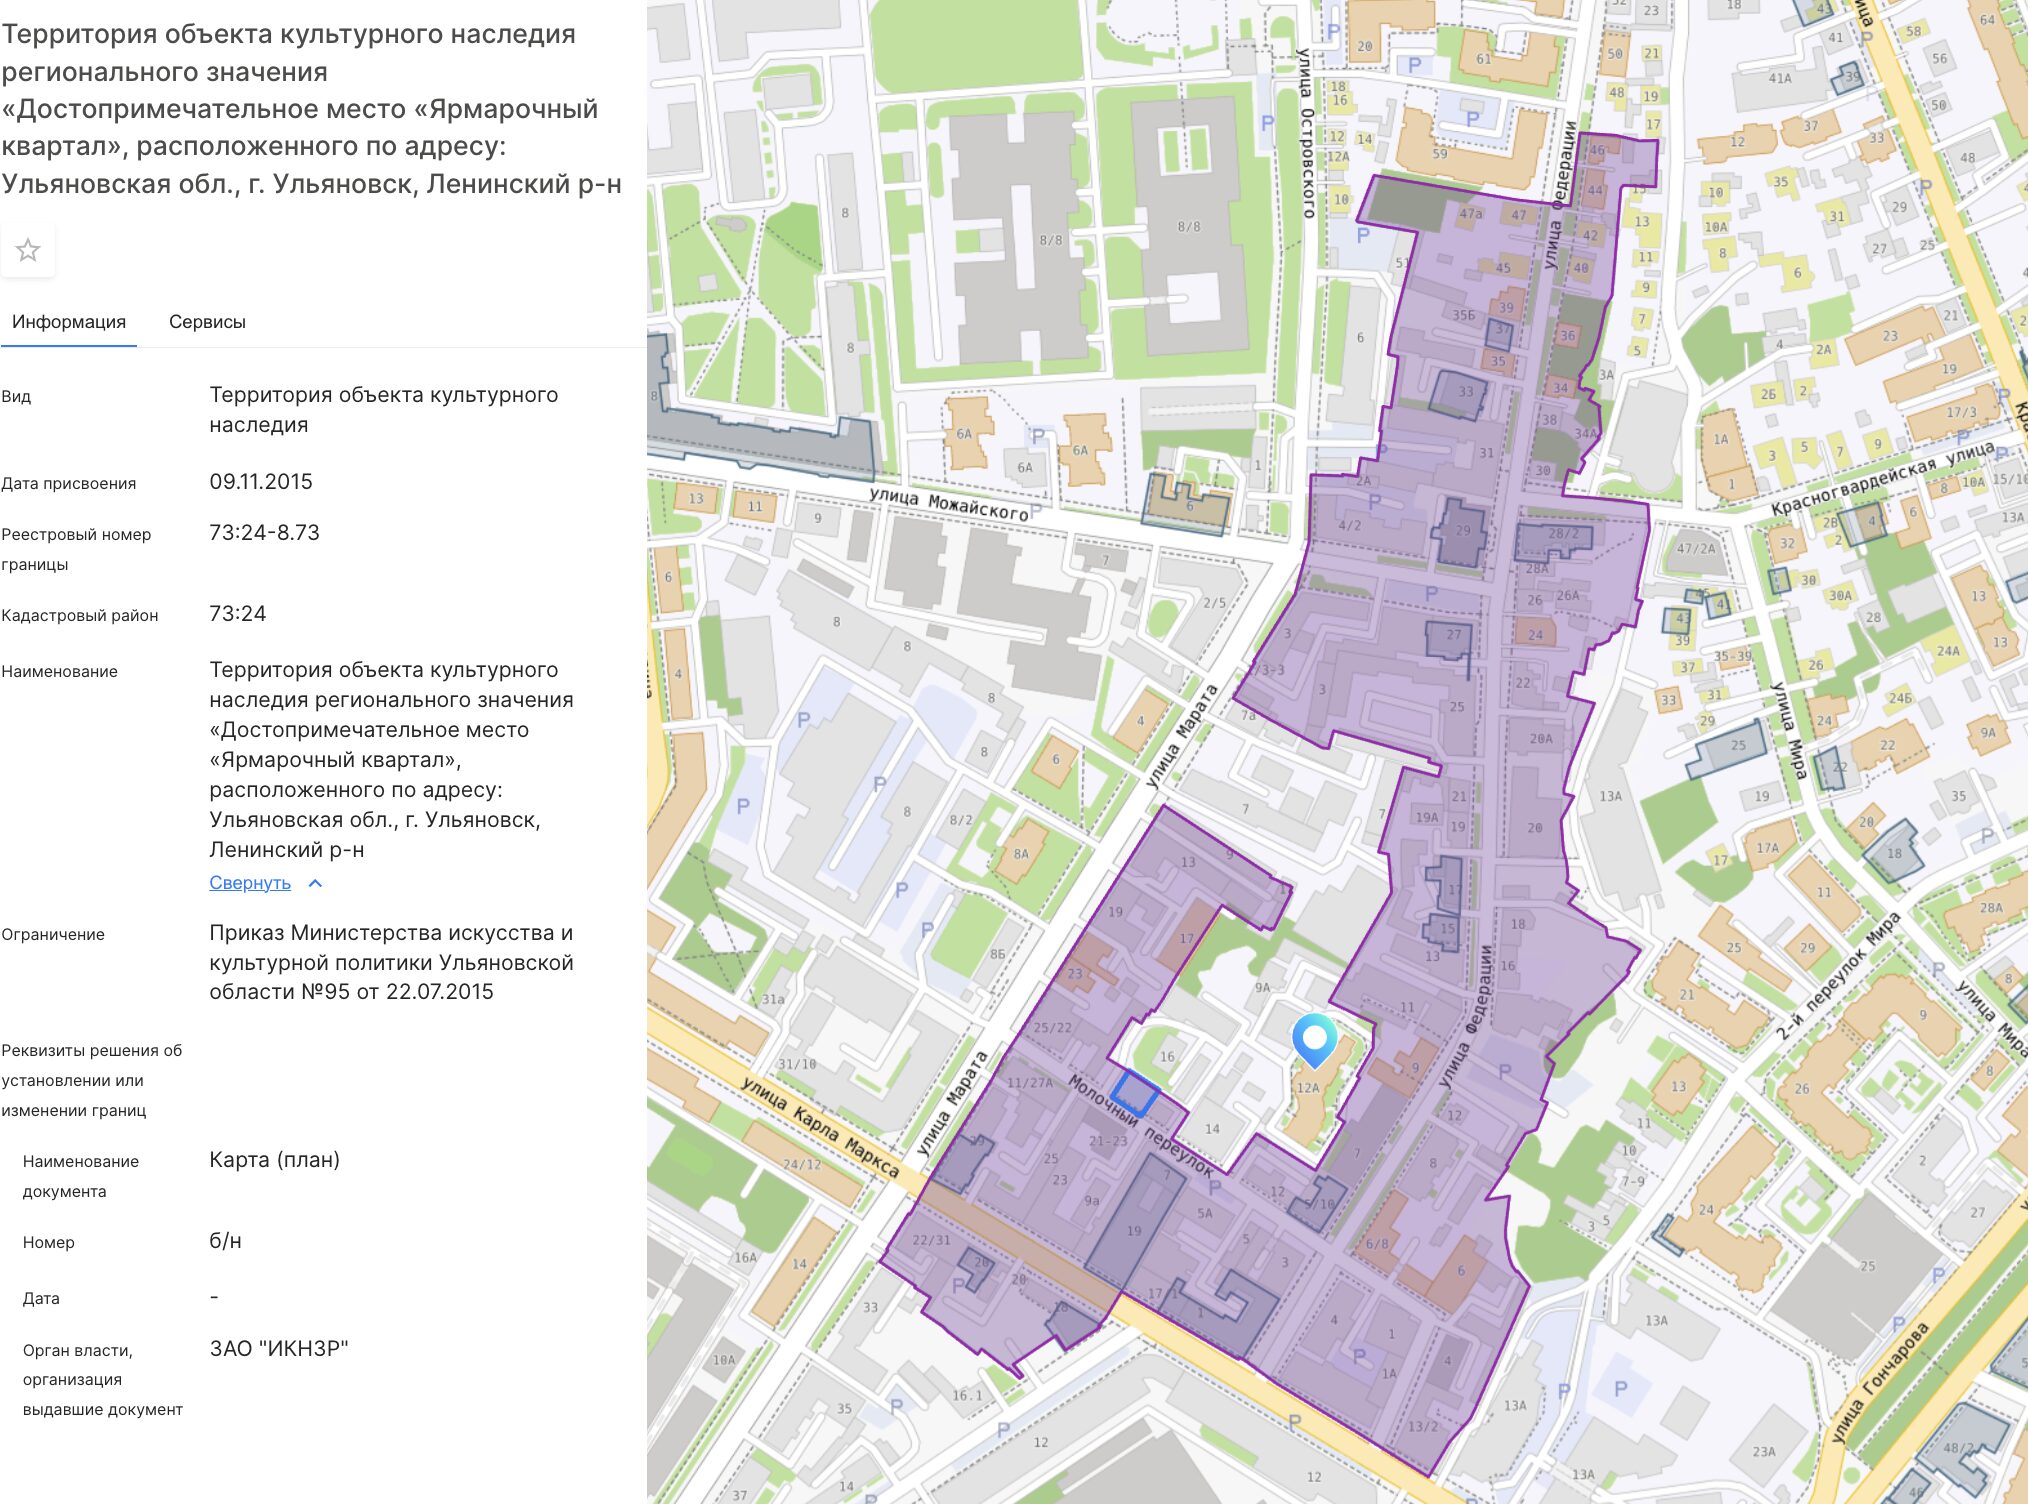Click parking icon beside building 1A

[x=1359, y=1356]
